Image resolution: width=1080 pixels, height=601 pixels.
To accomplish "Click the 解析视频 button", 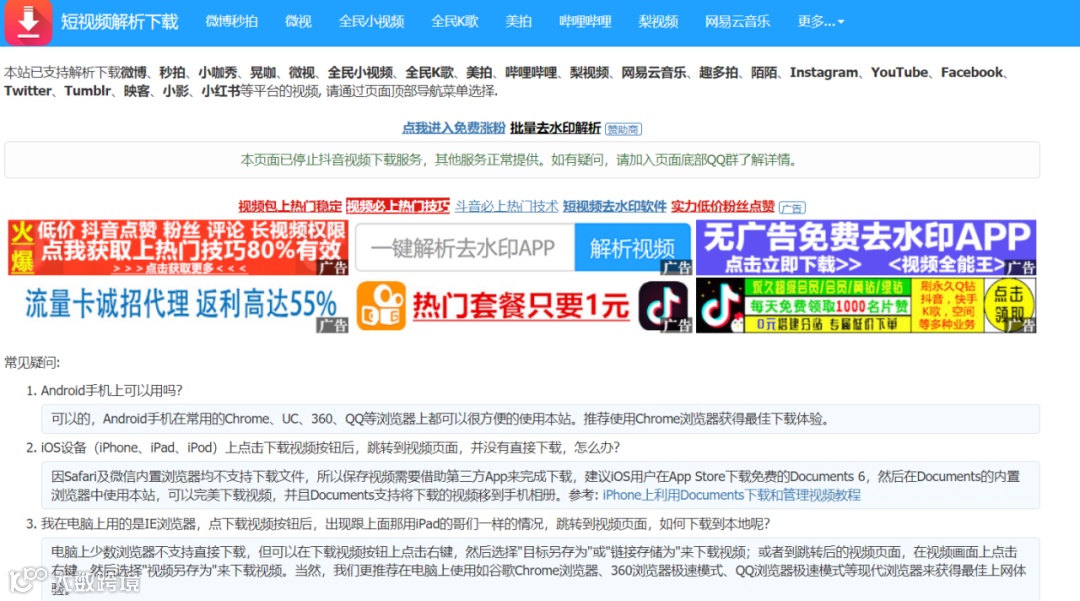I will pos(632,248).
